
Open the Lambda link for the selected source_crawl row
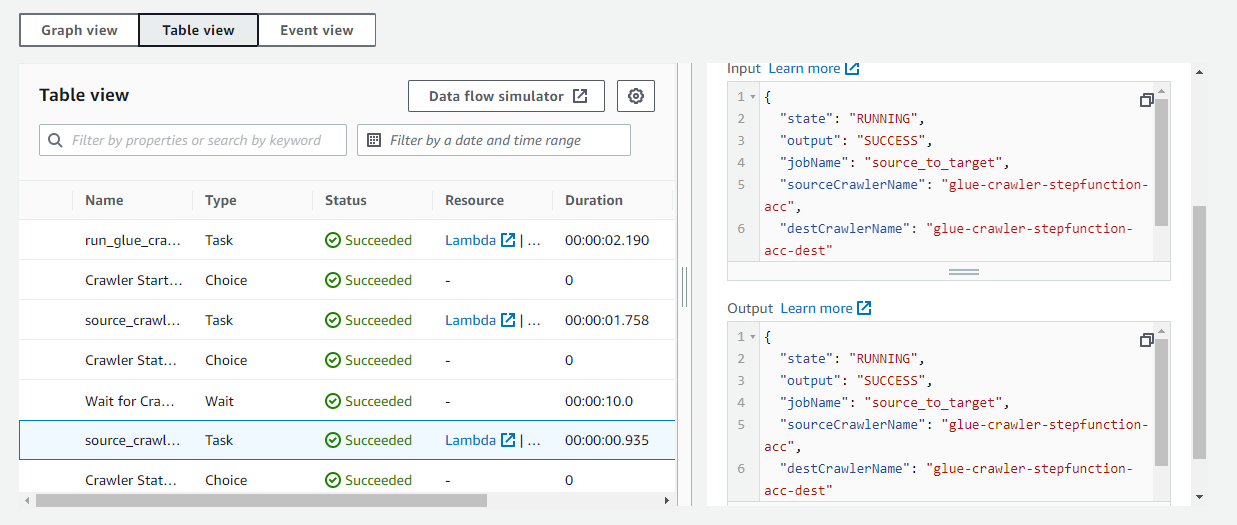[x=471, y=440]
